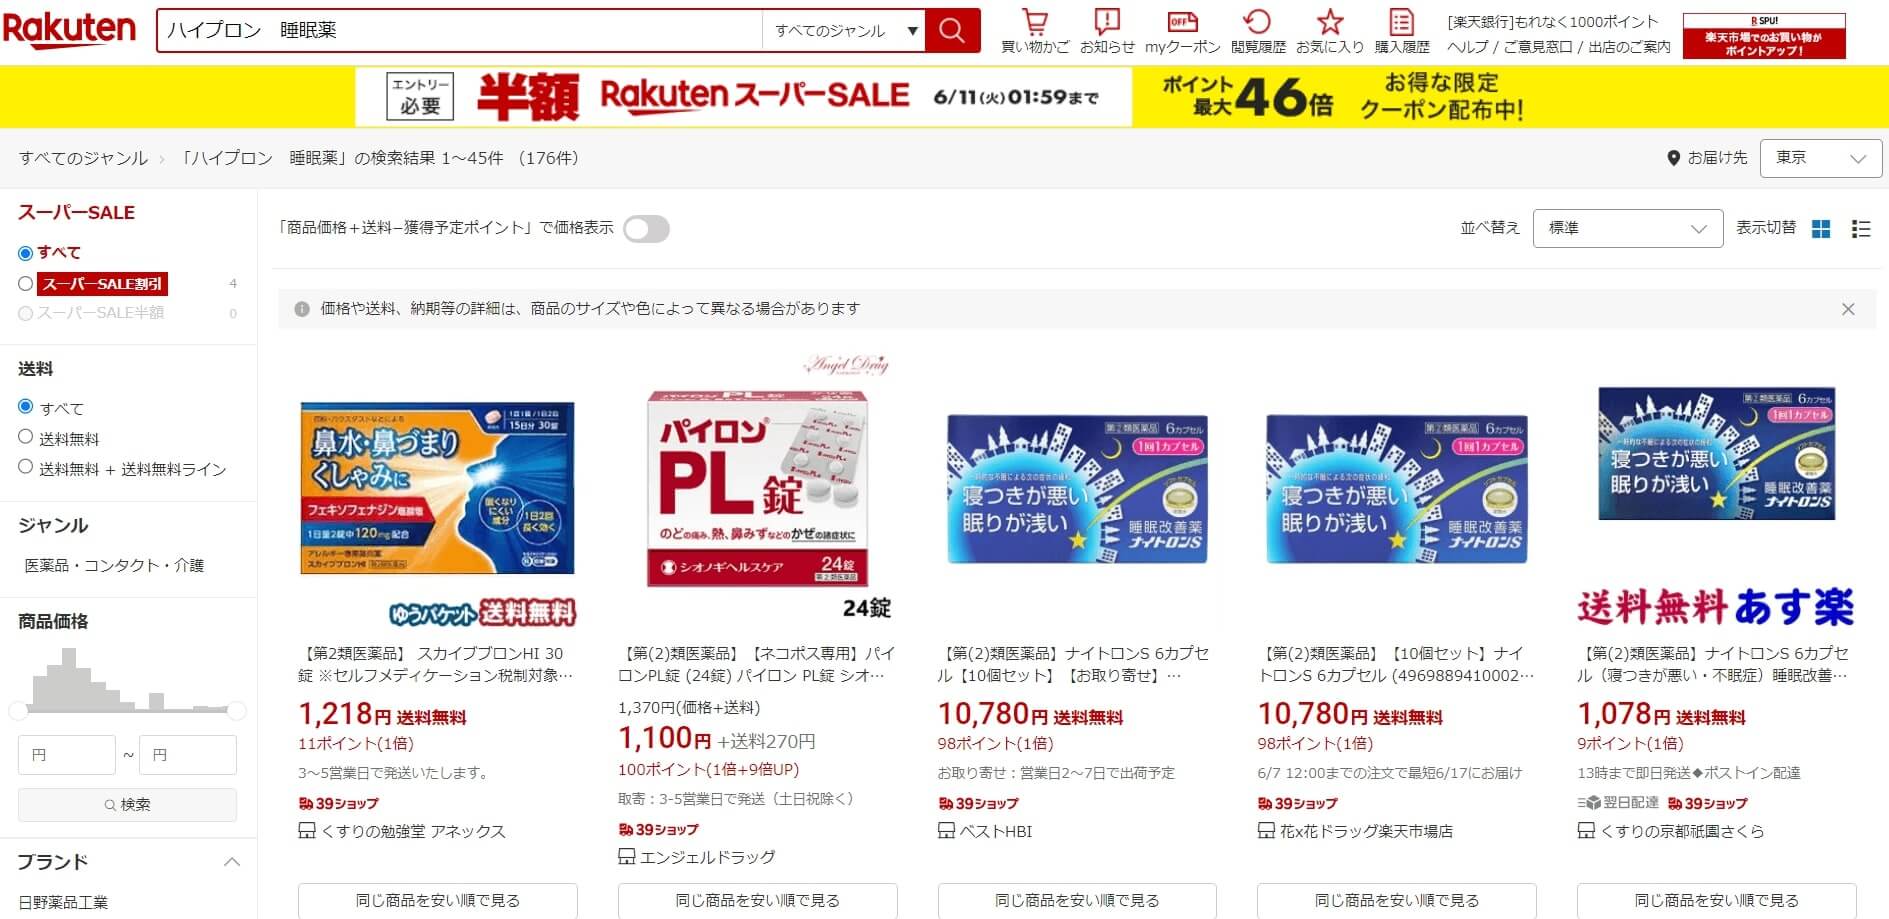Switch to grid view display icon
The image size is (1889, 919).
pyautogui.click(x=1821, y=229)
